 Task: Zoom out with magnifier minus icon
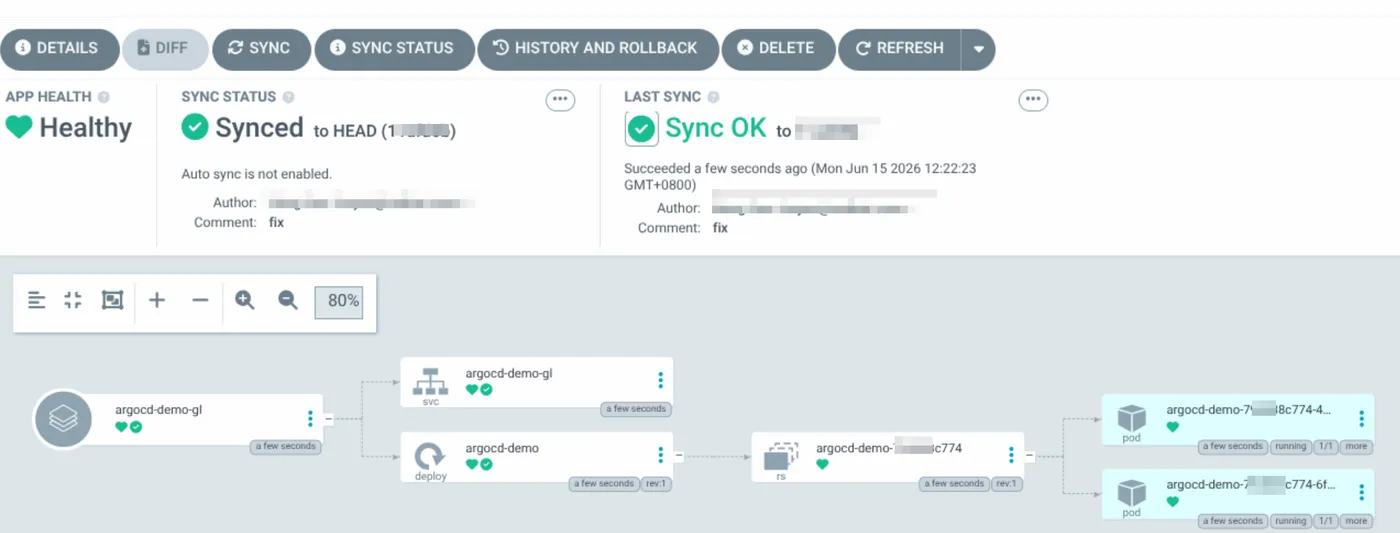coord(288,300)
